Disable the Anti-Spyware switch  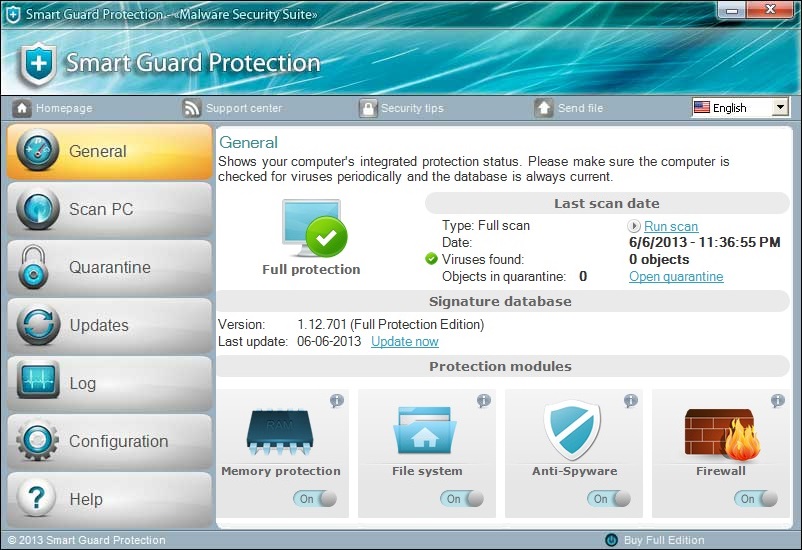[x=609, y=498]
